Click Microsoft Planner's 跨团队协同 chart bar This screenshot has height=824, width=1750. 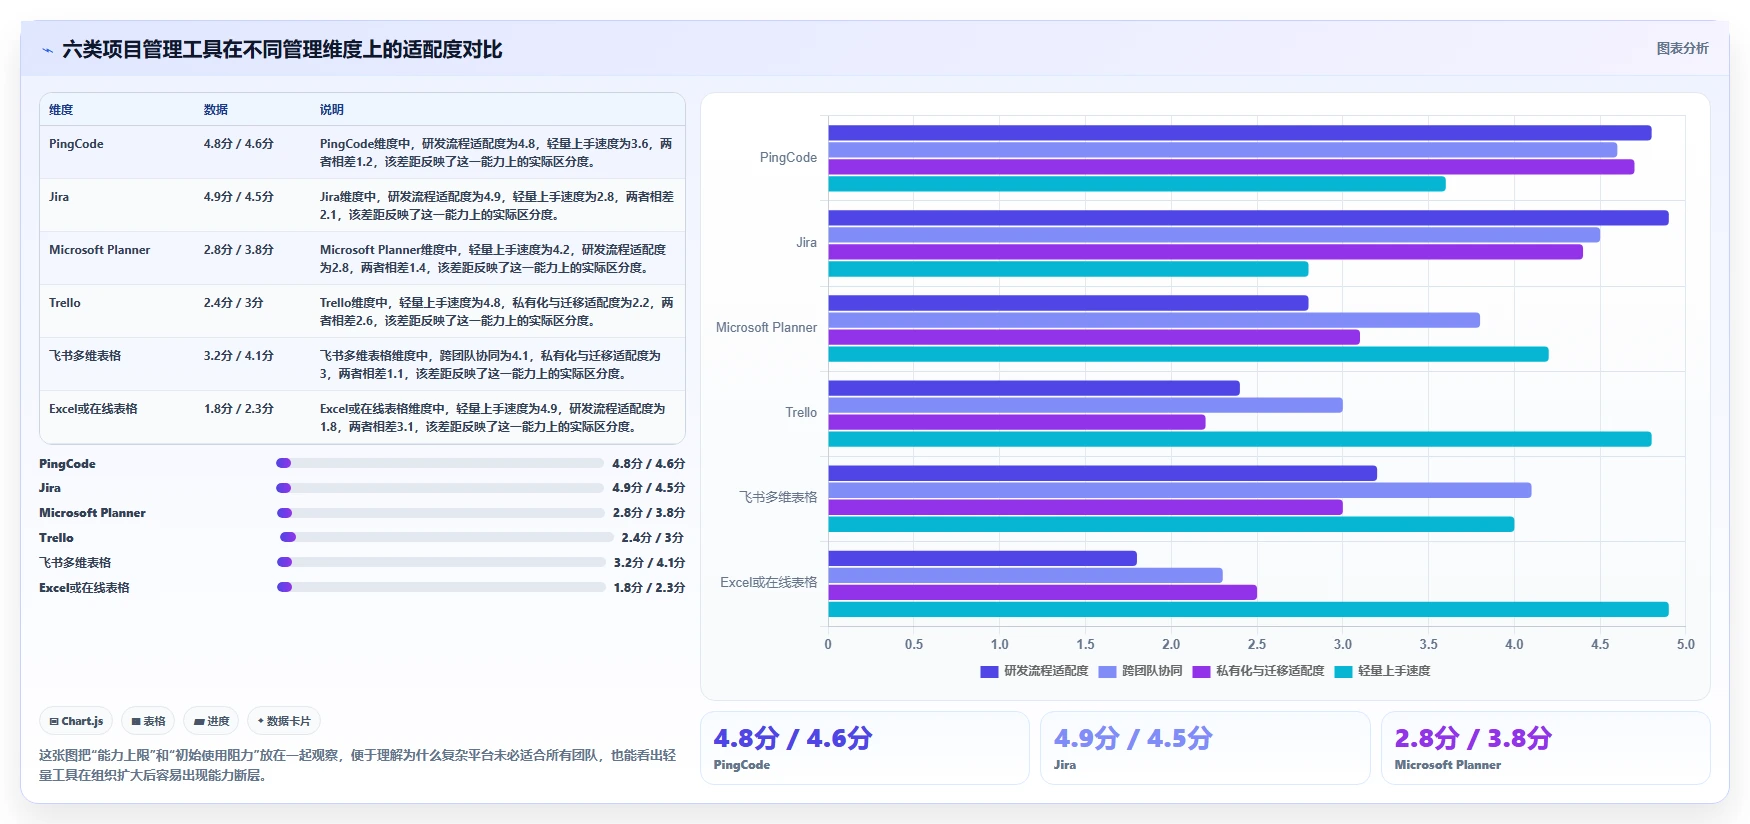(1154, 320)
